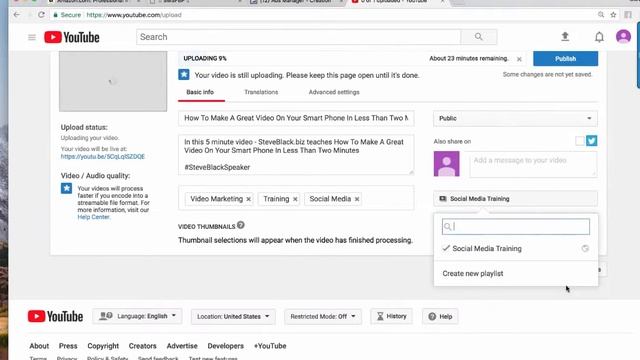Click the browser address bar URL

coord(134,15)
